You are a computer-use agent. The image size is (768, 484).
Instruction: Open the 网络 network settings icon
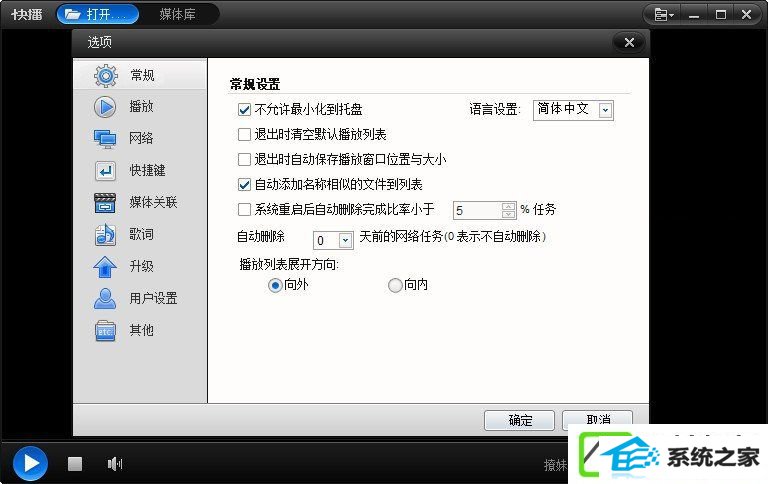(x=105, y=139)
